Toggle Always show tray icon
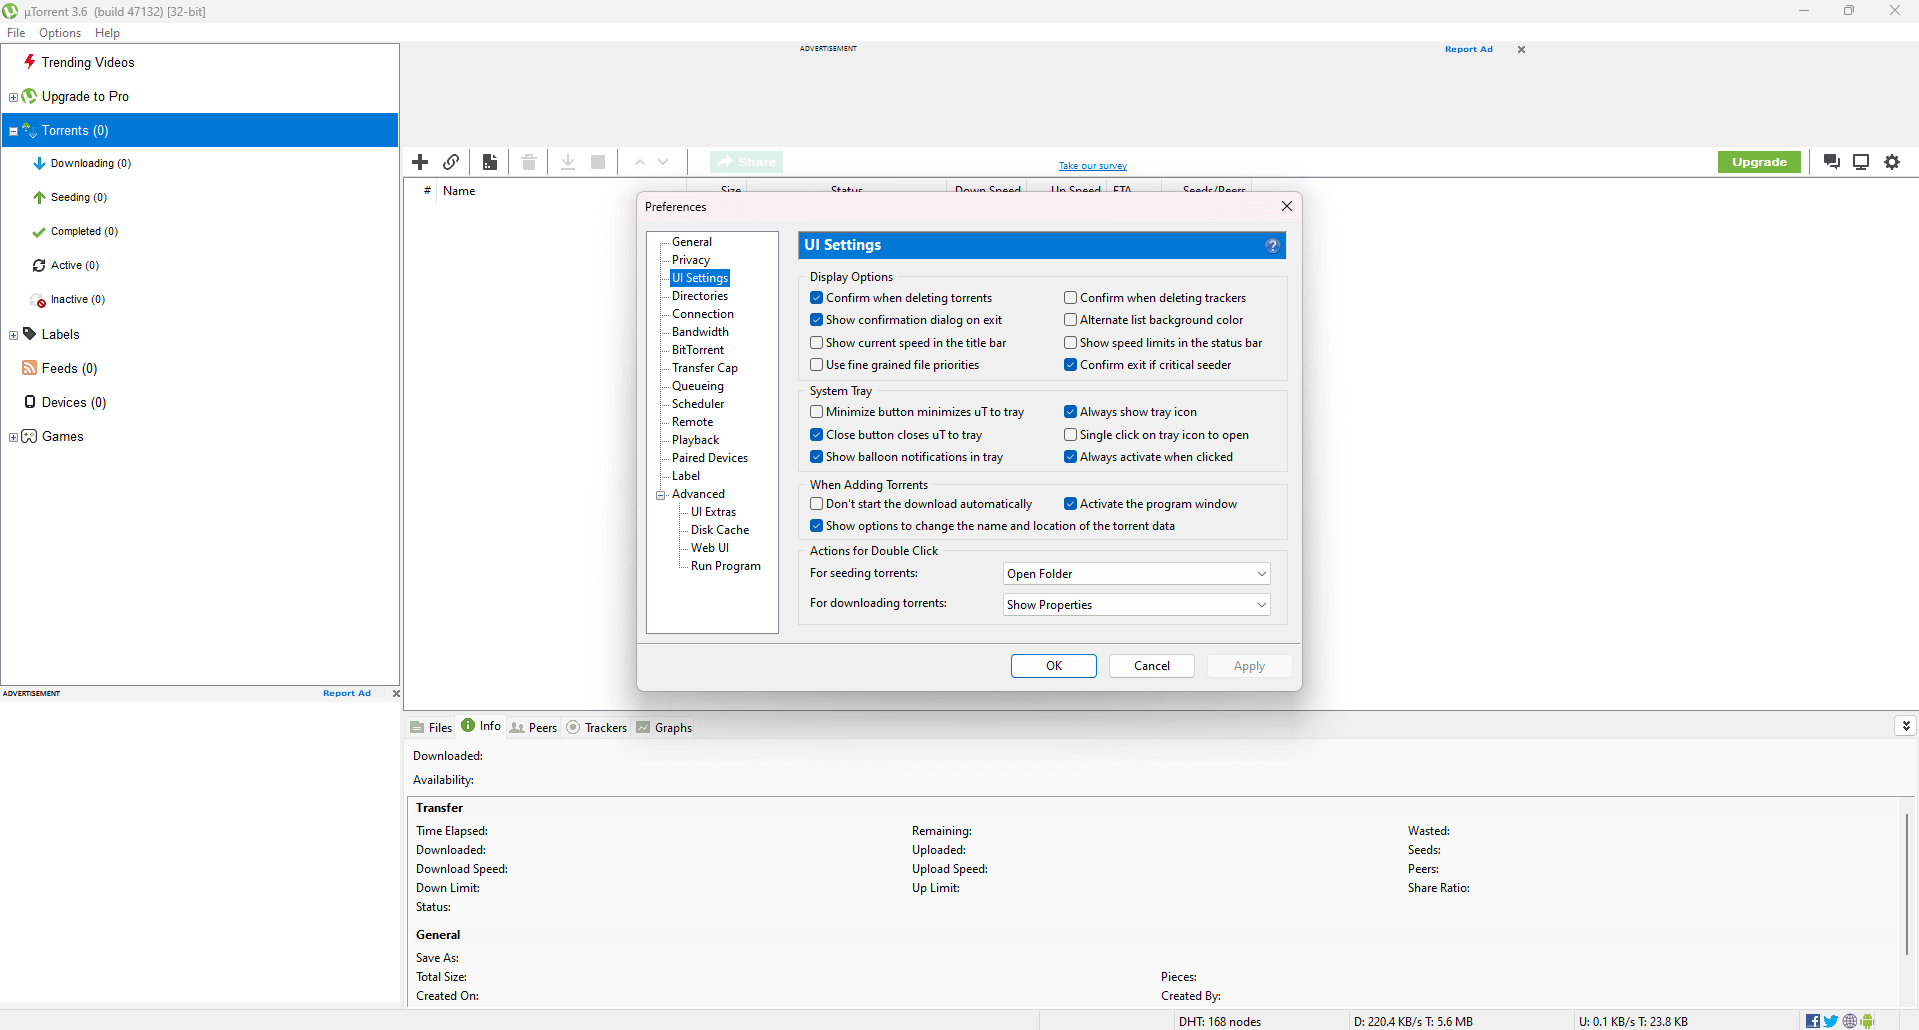This screenshot has width=1919, height=1030. (1071, 412)
